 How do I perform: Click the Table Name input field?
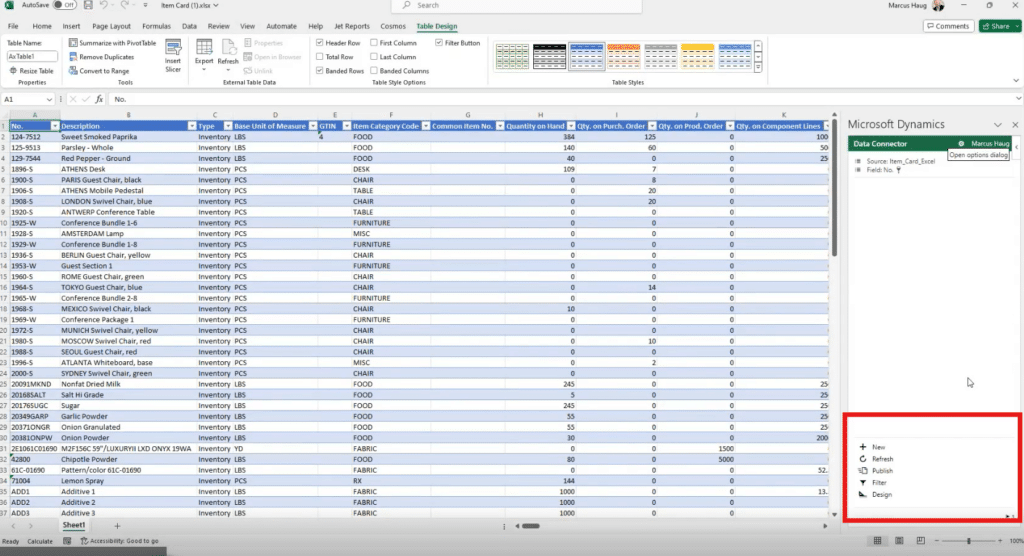coord(32,57)
